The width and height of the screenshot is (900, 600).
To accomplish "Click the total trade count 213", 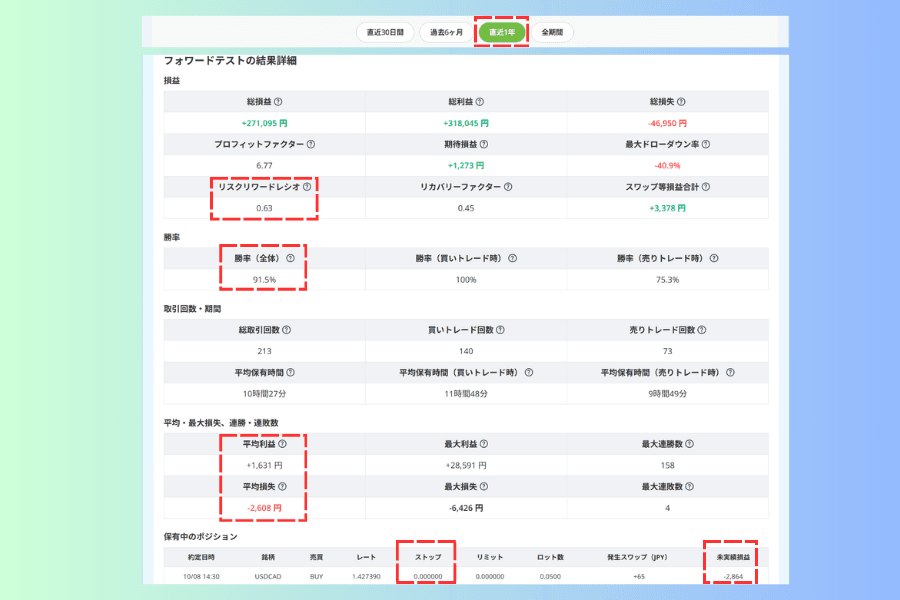I will (x=265, y=351).
